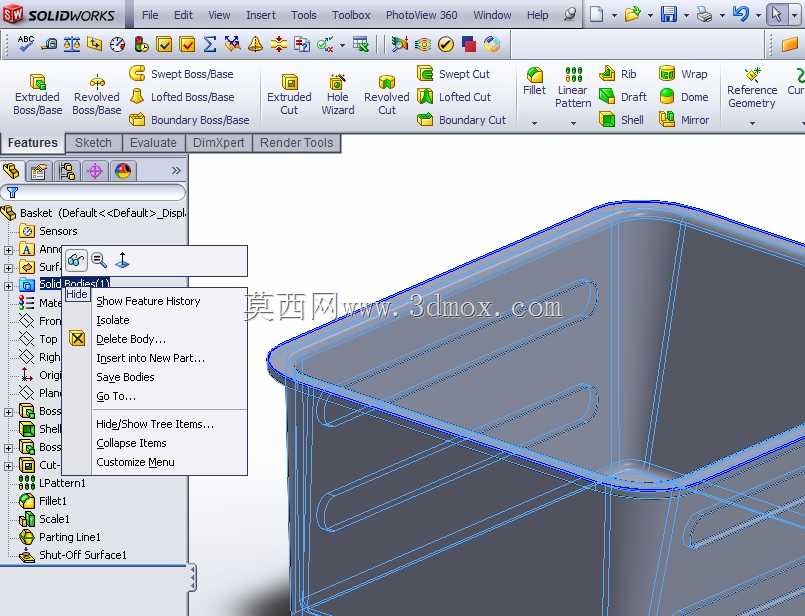Select the Revolved Boss/Base tool
This screenshot has width=805, height=616.
[x=97, y=94]
